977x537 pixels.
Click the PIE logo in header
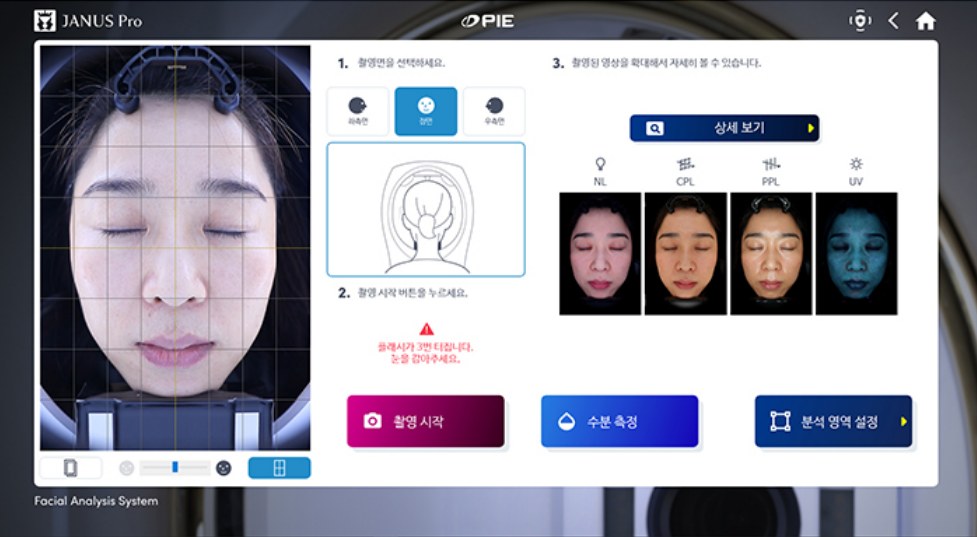click(488, 21)
